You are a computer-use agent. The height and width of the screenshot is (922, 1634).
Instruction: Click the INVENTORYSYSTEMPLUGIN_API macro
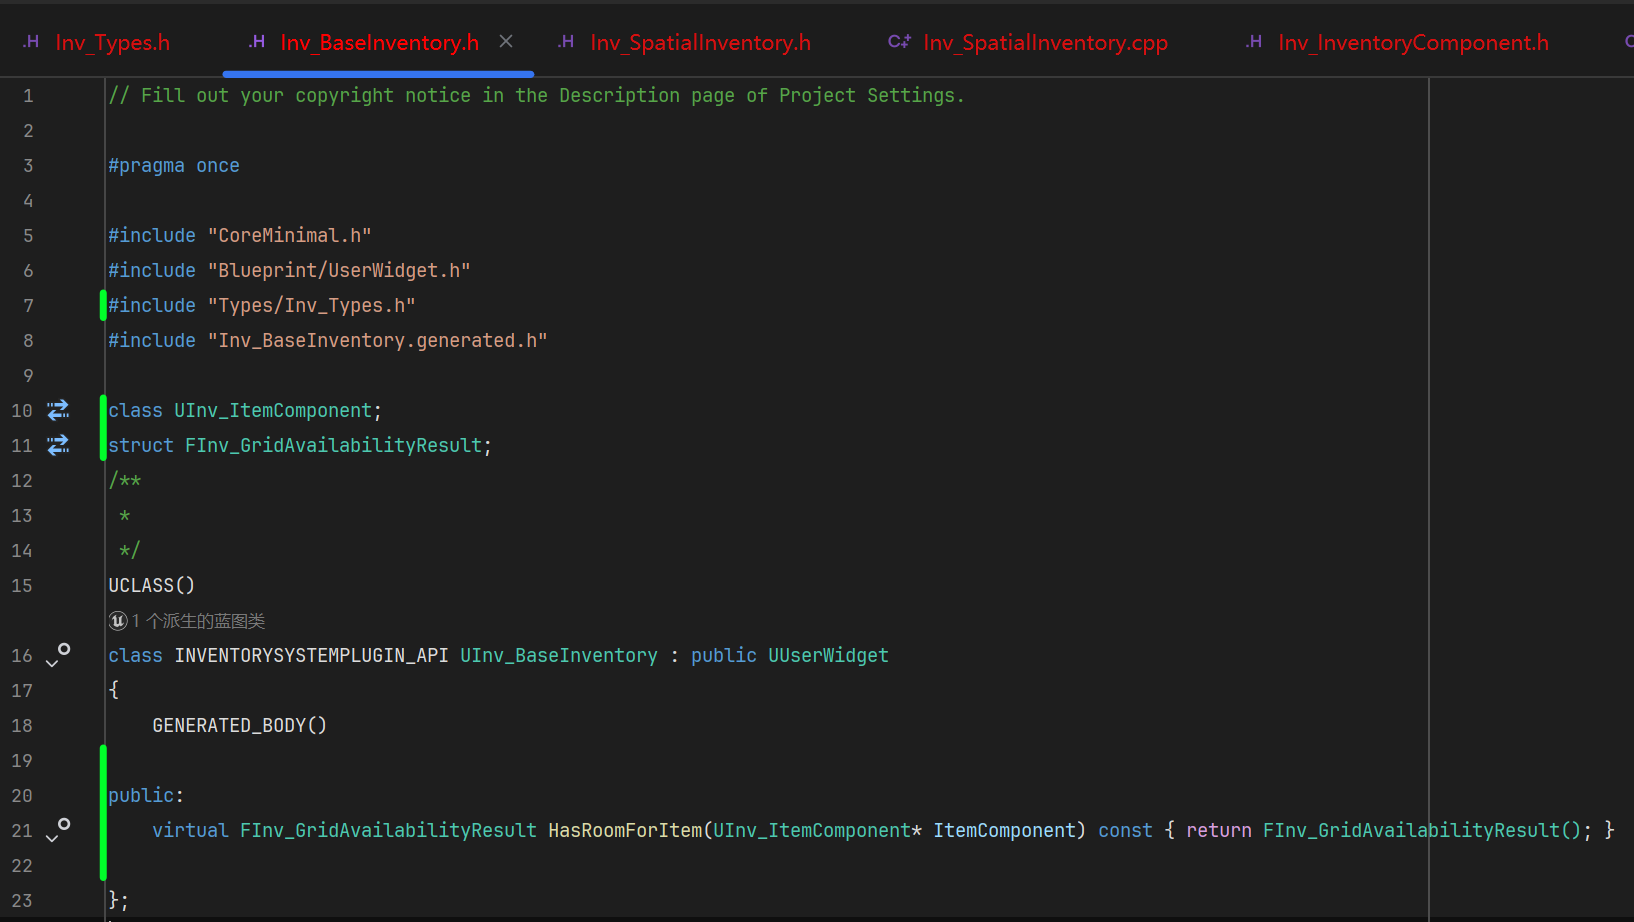(x=312, y=656)
